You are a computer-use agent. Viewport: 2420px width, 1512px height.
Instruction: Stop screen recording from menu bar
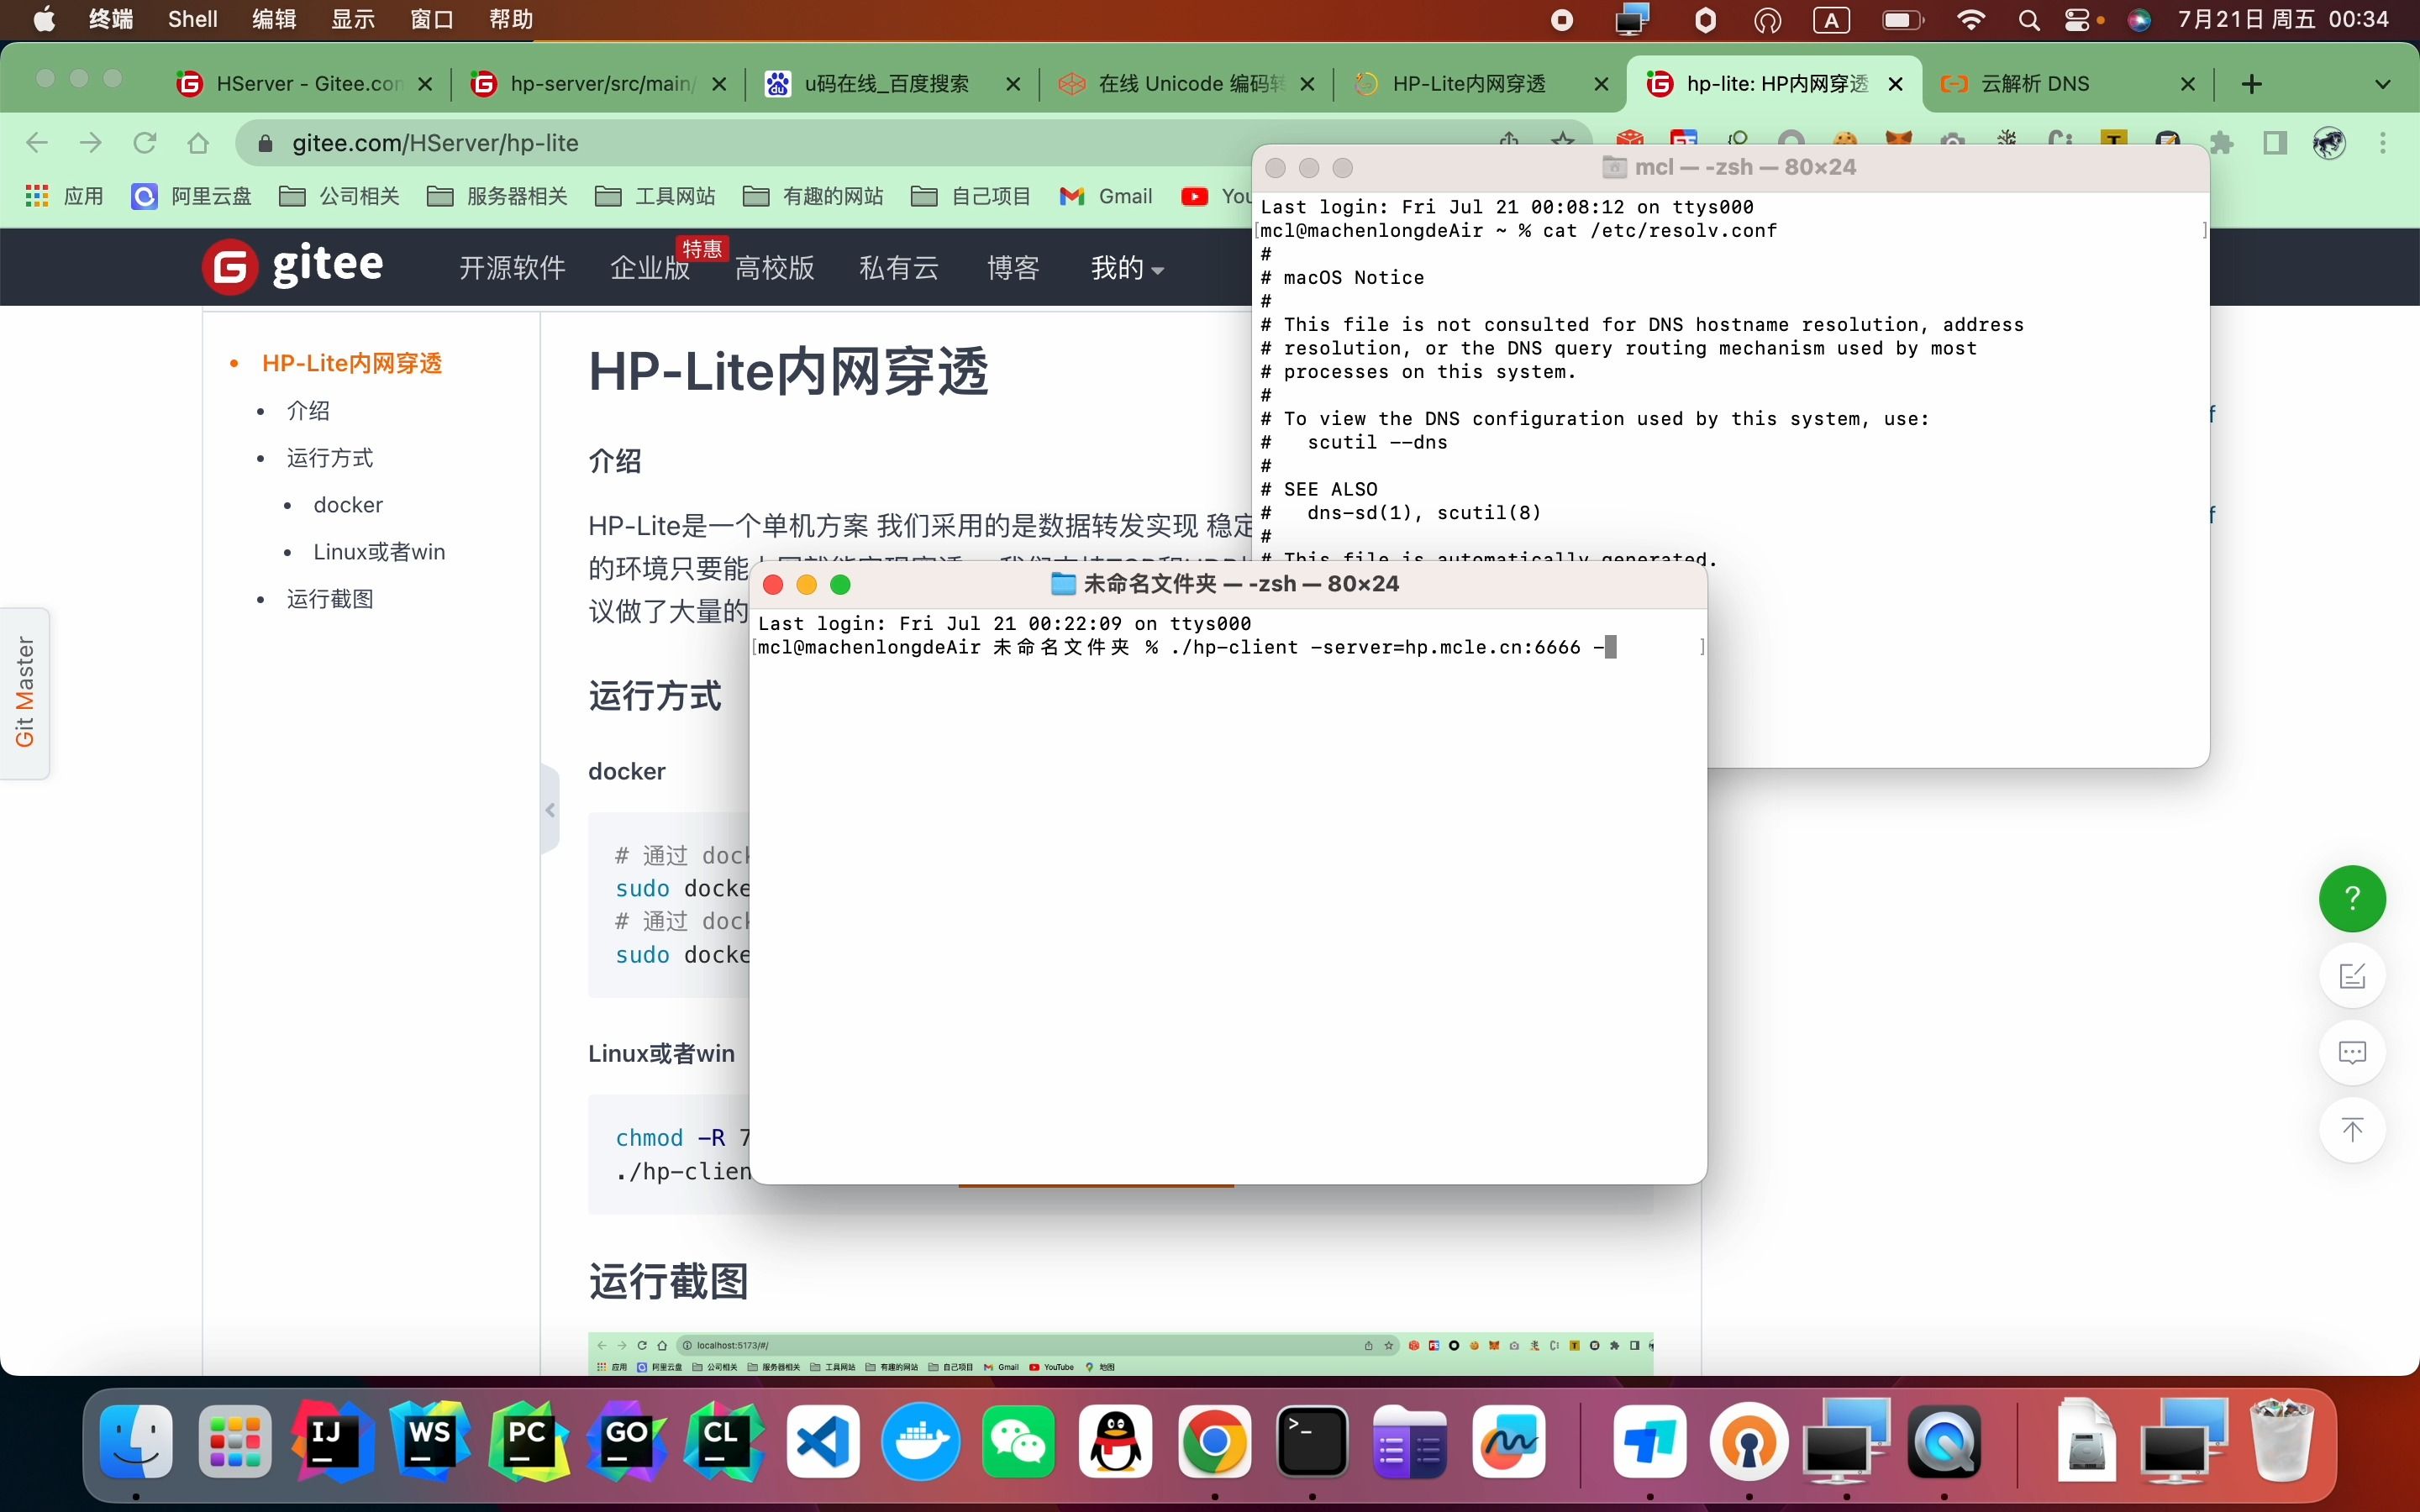[x=1562, y=20]
